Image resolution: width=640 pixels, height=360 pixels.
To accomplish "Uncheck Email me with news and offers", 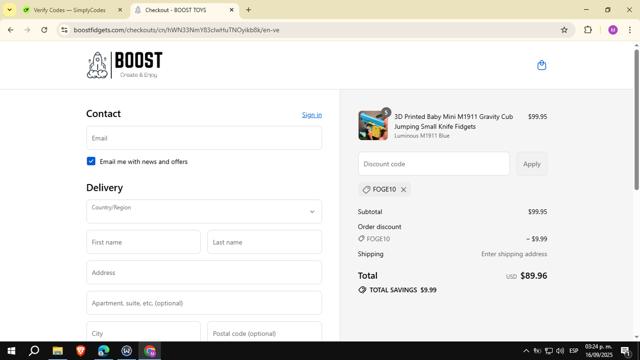I will (x=91, y=161).
